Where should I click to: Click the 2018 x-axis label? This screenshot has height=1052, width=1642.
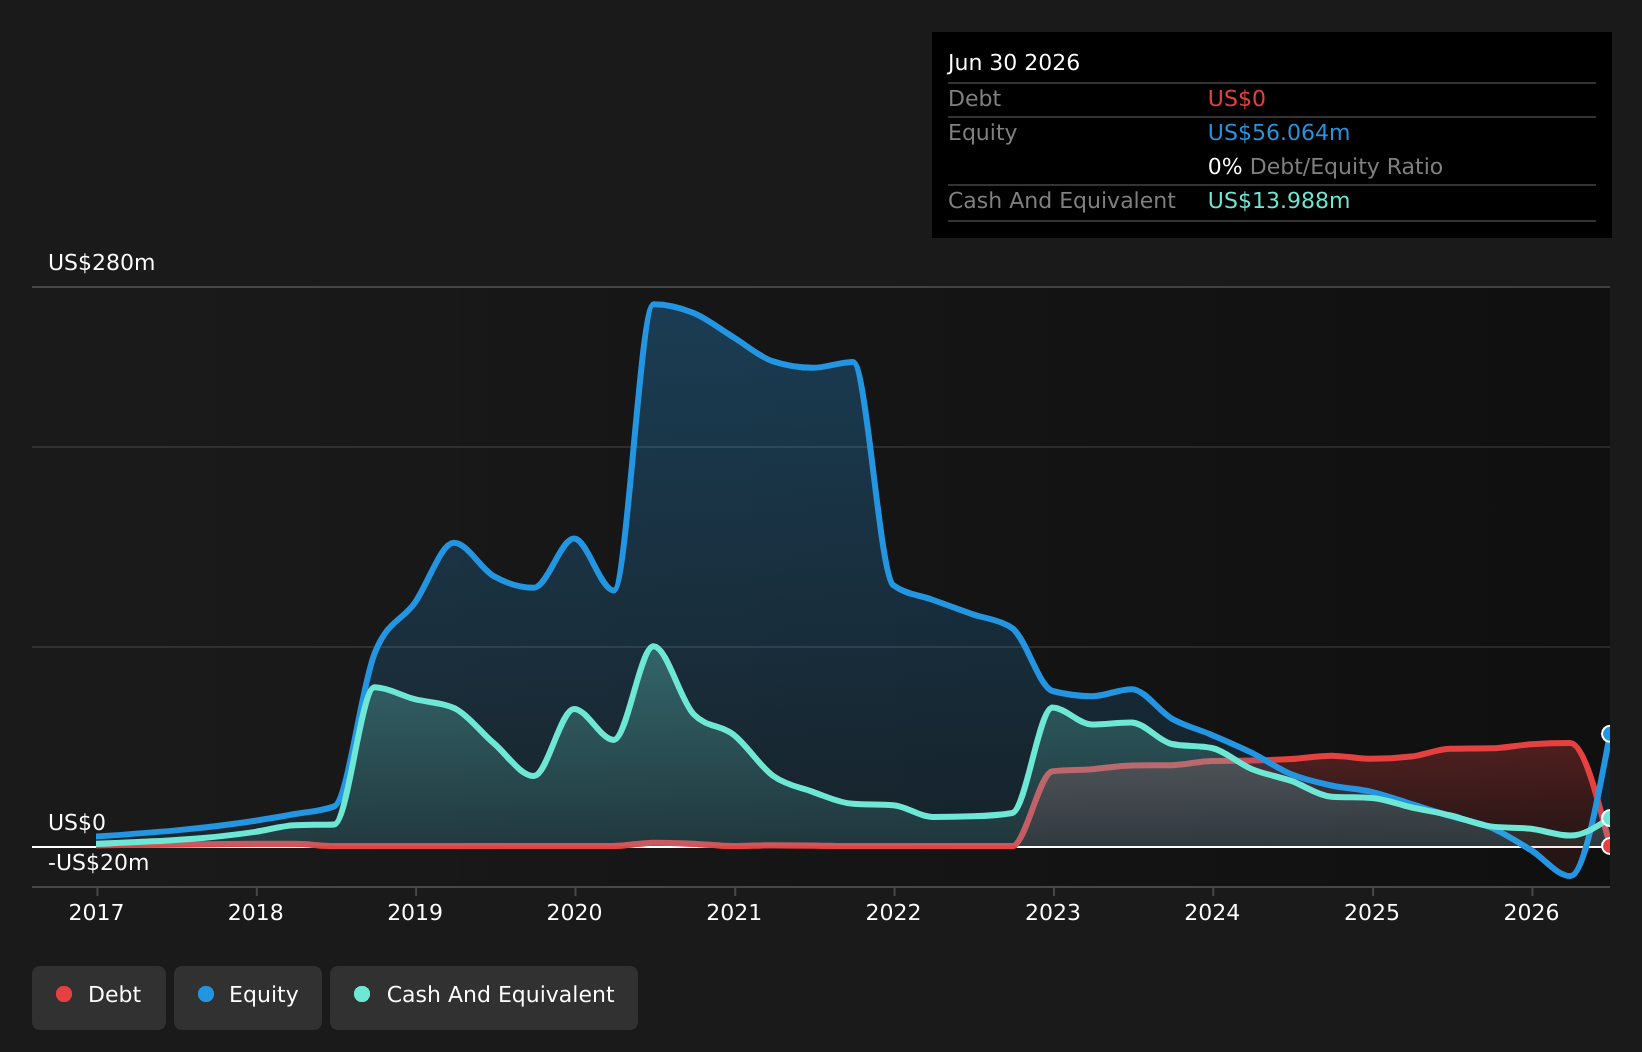pos(256,913)
